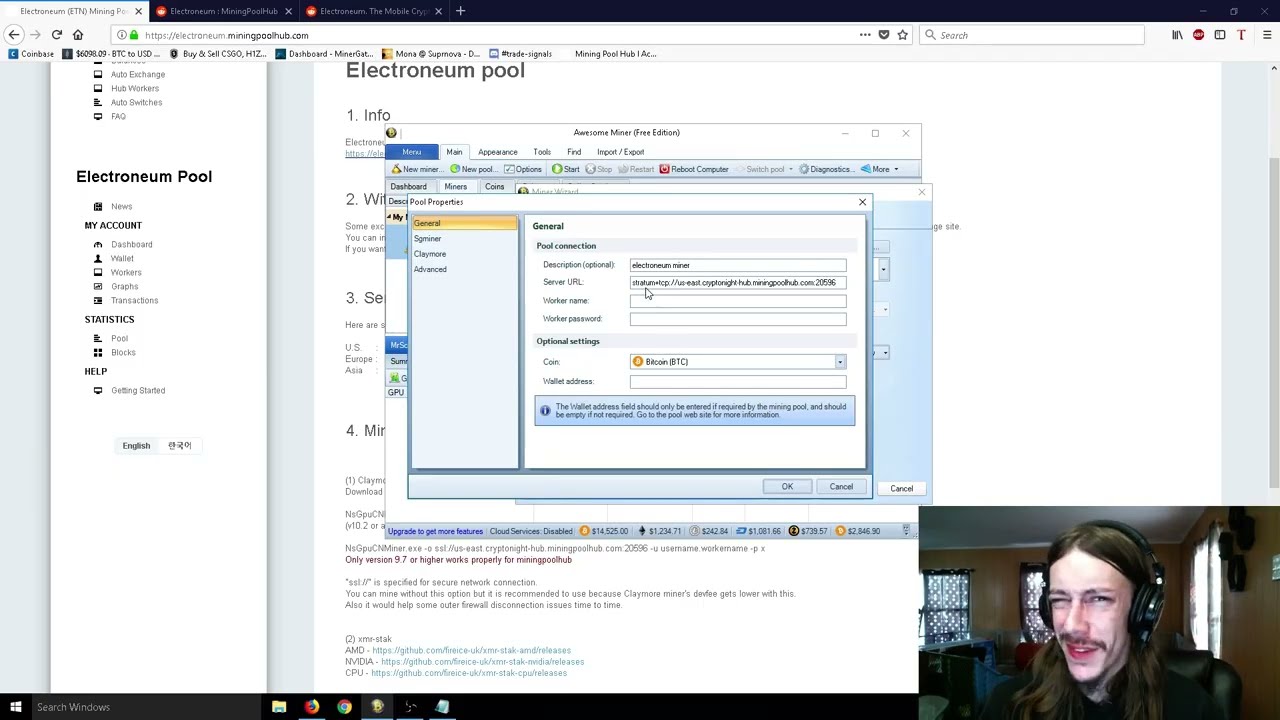Open the blue Menu tab in Awesome Miner

412,152
